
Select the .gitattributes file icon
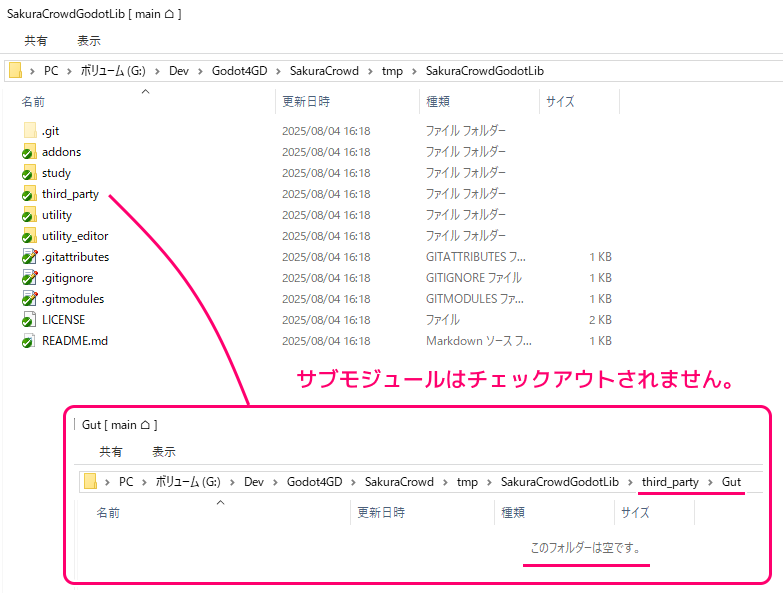(x=29, y=257)
